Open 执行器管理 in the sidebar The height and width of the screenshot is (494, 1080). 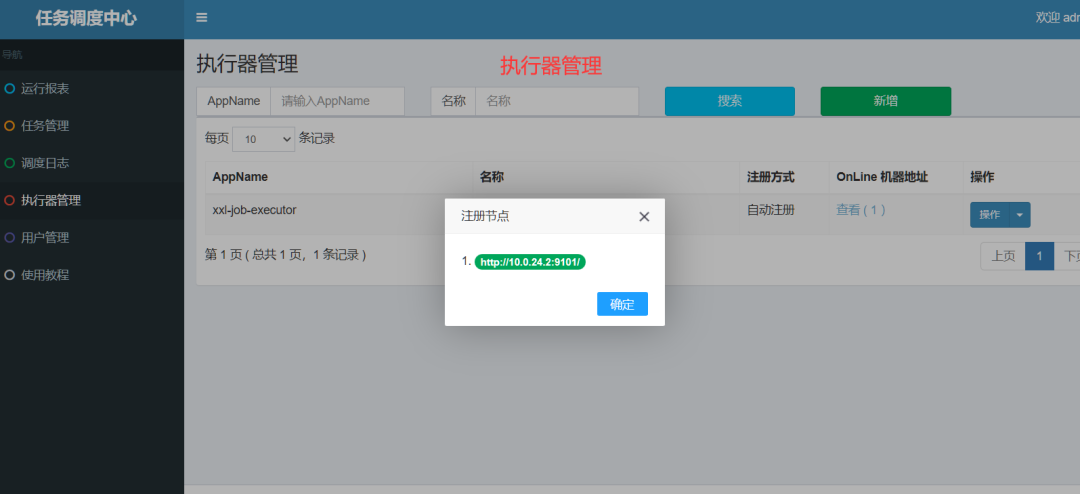[x=92, y=200]
